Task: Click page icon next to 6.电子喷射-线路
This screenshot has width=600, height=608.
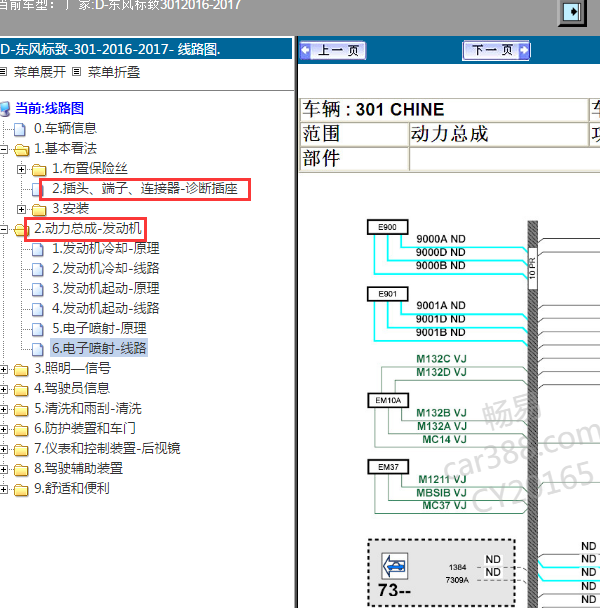Action: [38, 349]
